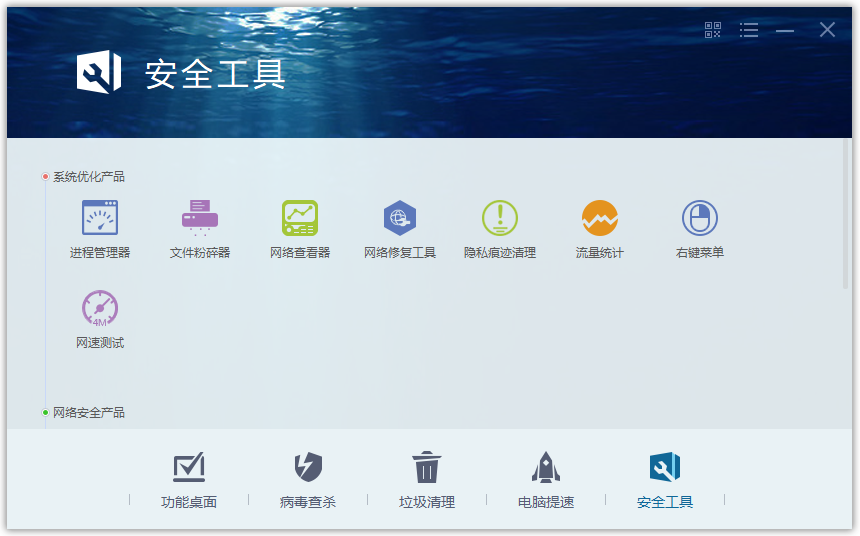Click the 安全工具 wrench logo in header
This screenshot has height=536, width=860.
[99, 73]
